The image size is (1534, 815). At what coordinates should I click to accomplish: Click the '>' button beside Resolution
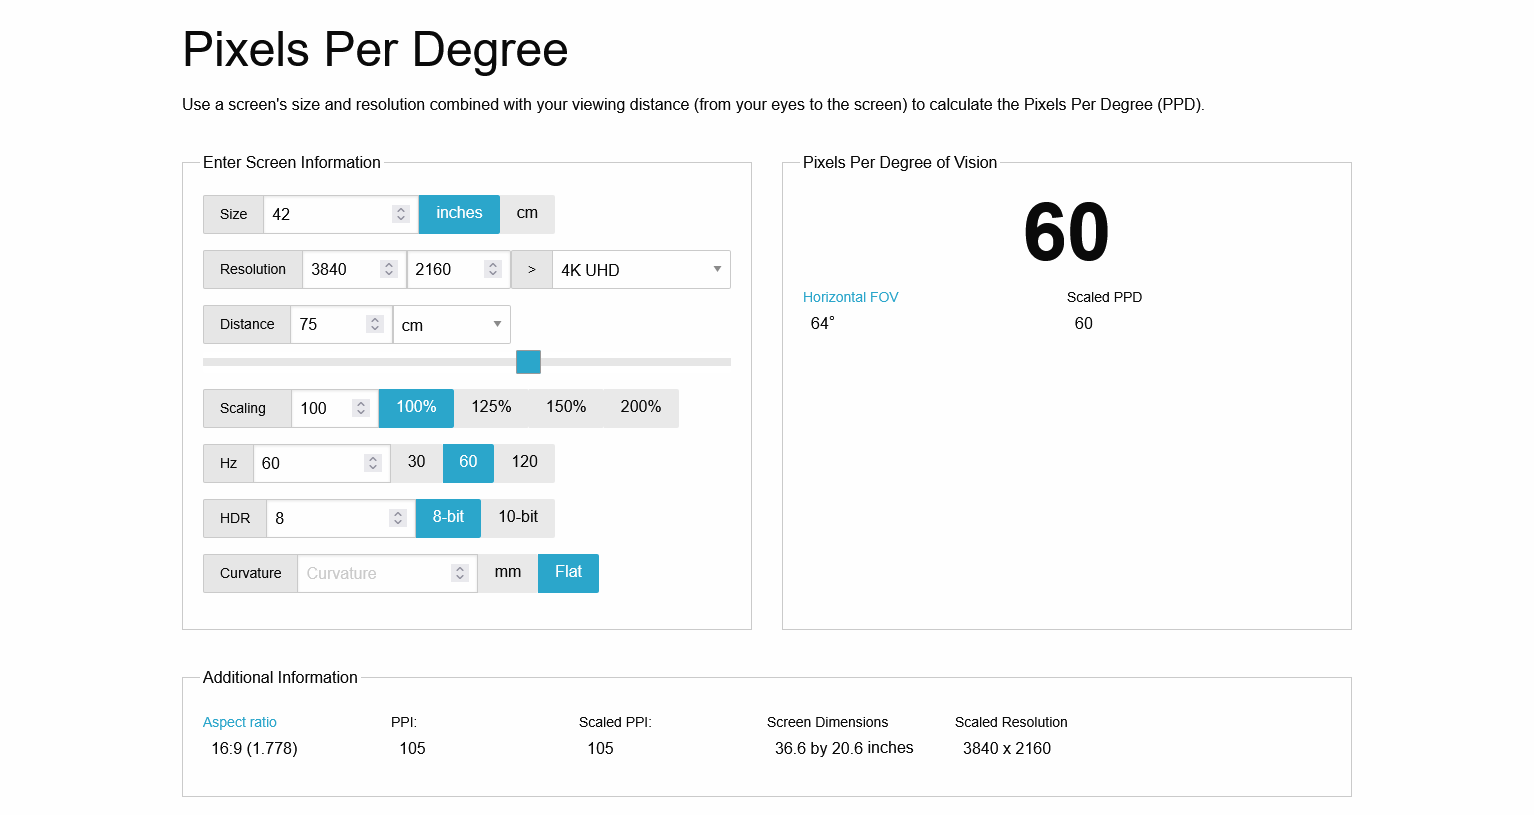(532, 269)
